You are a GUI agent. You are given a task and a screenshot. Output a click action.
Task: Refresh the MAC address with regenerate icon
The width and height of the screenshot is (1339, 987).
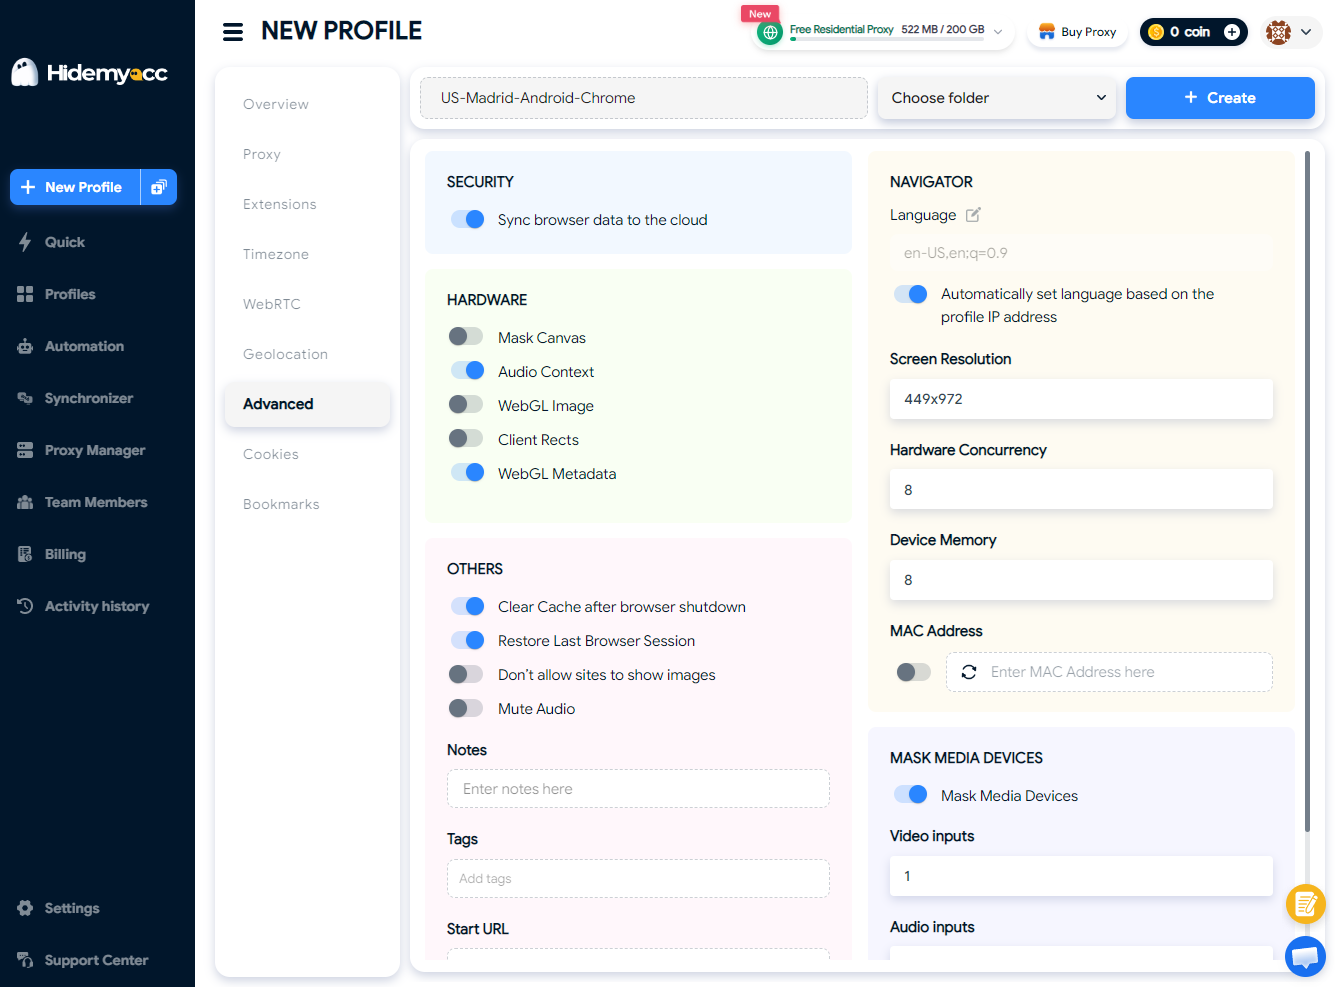click(x=968, y=672)
